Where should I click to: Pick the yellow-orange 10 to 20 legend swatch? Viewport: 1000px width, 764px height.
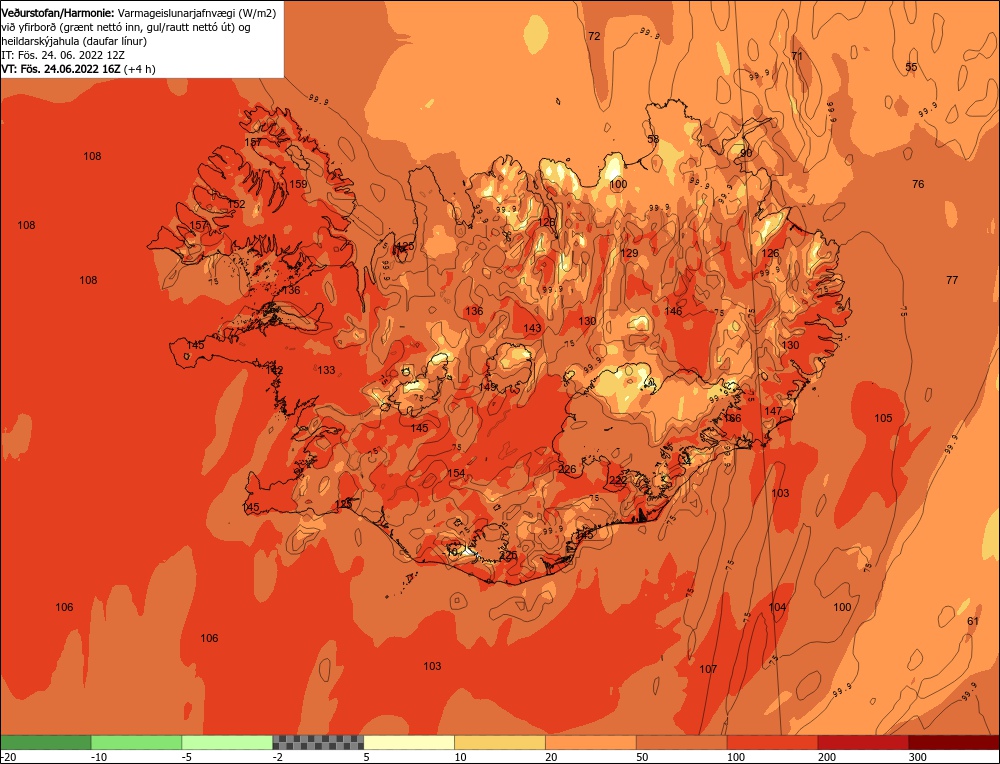[x=500, y=742]
